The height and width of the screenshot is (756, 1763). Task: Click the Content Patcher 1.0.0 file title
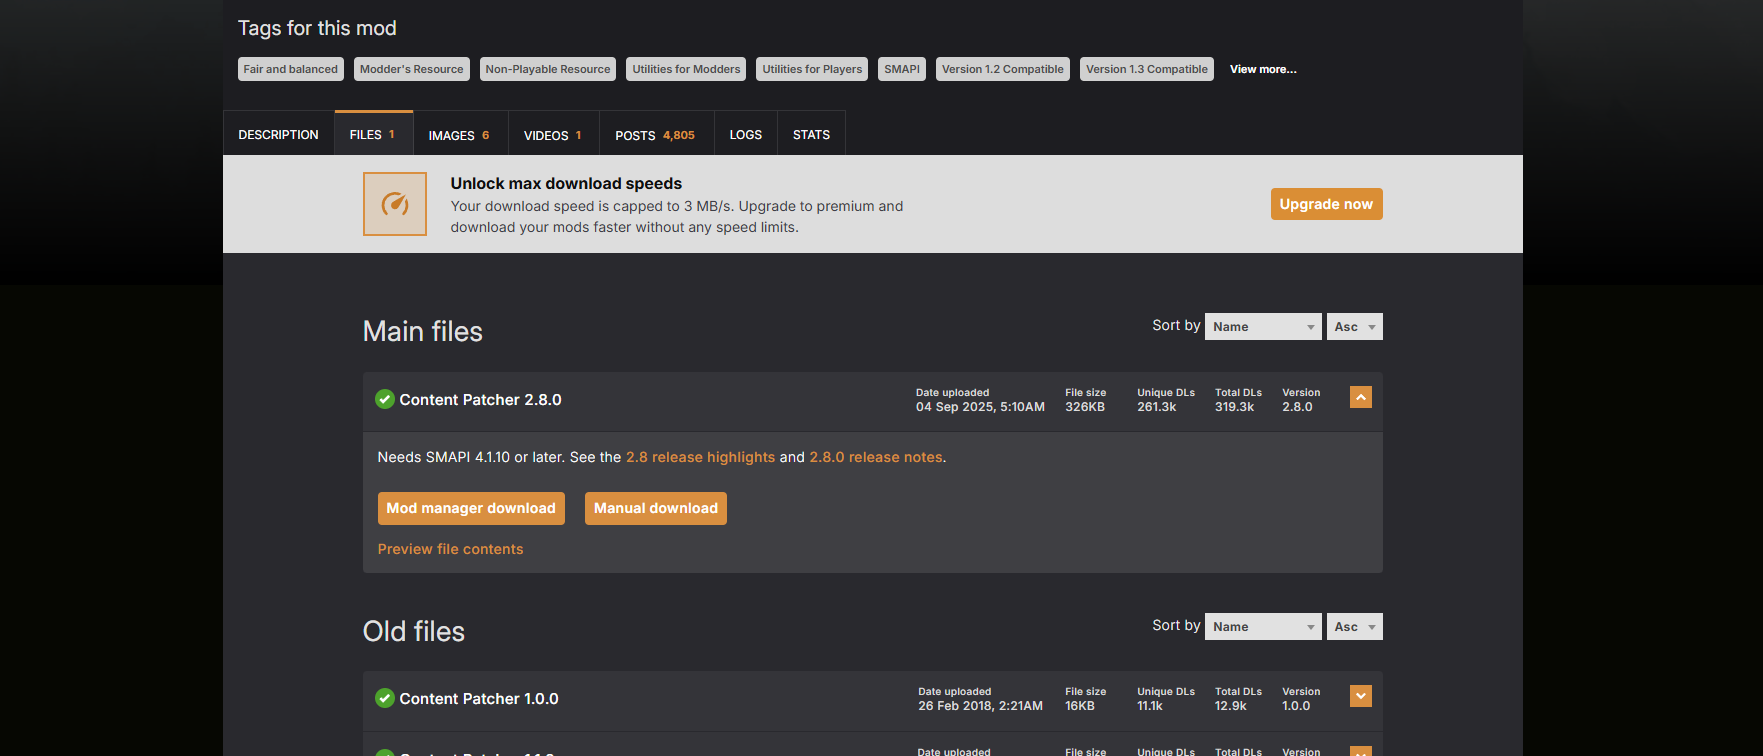479,699
